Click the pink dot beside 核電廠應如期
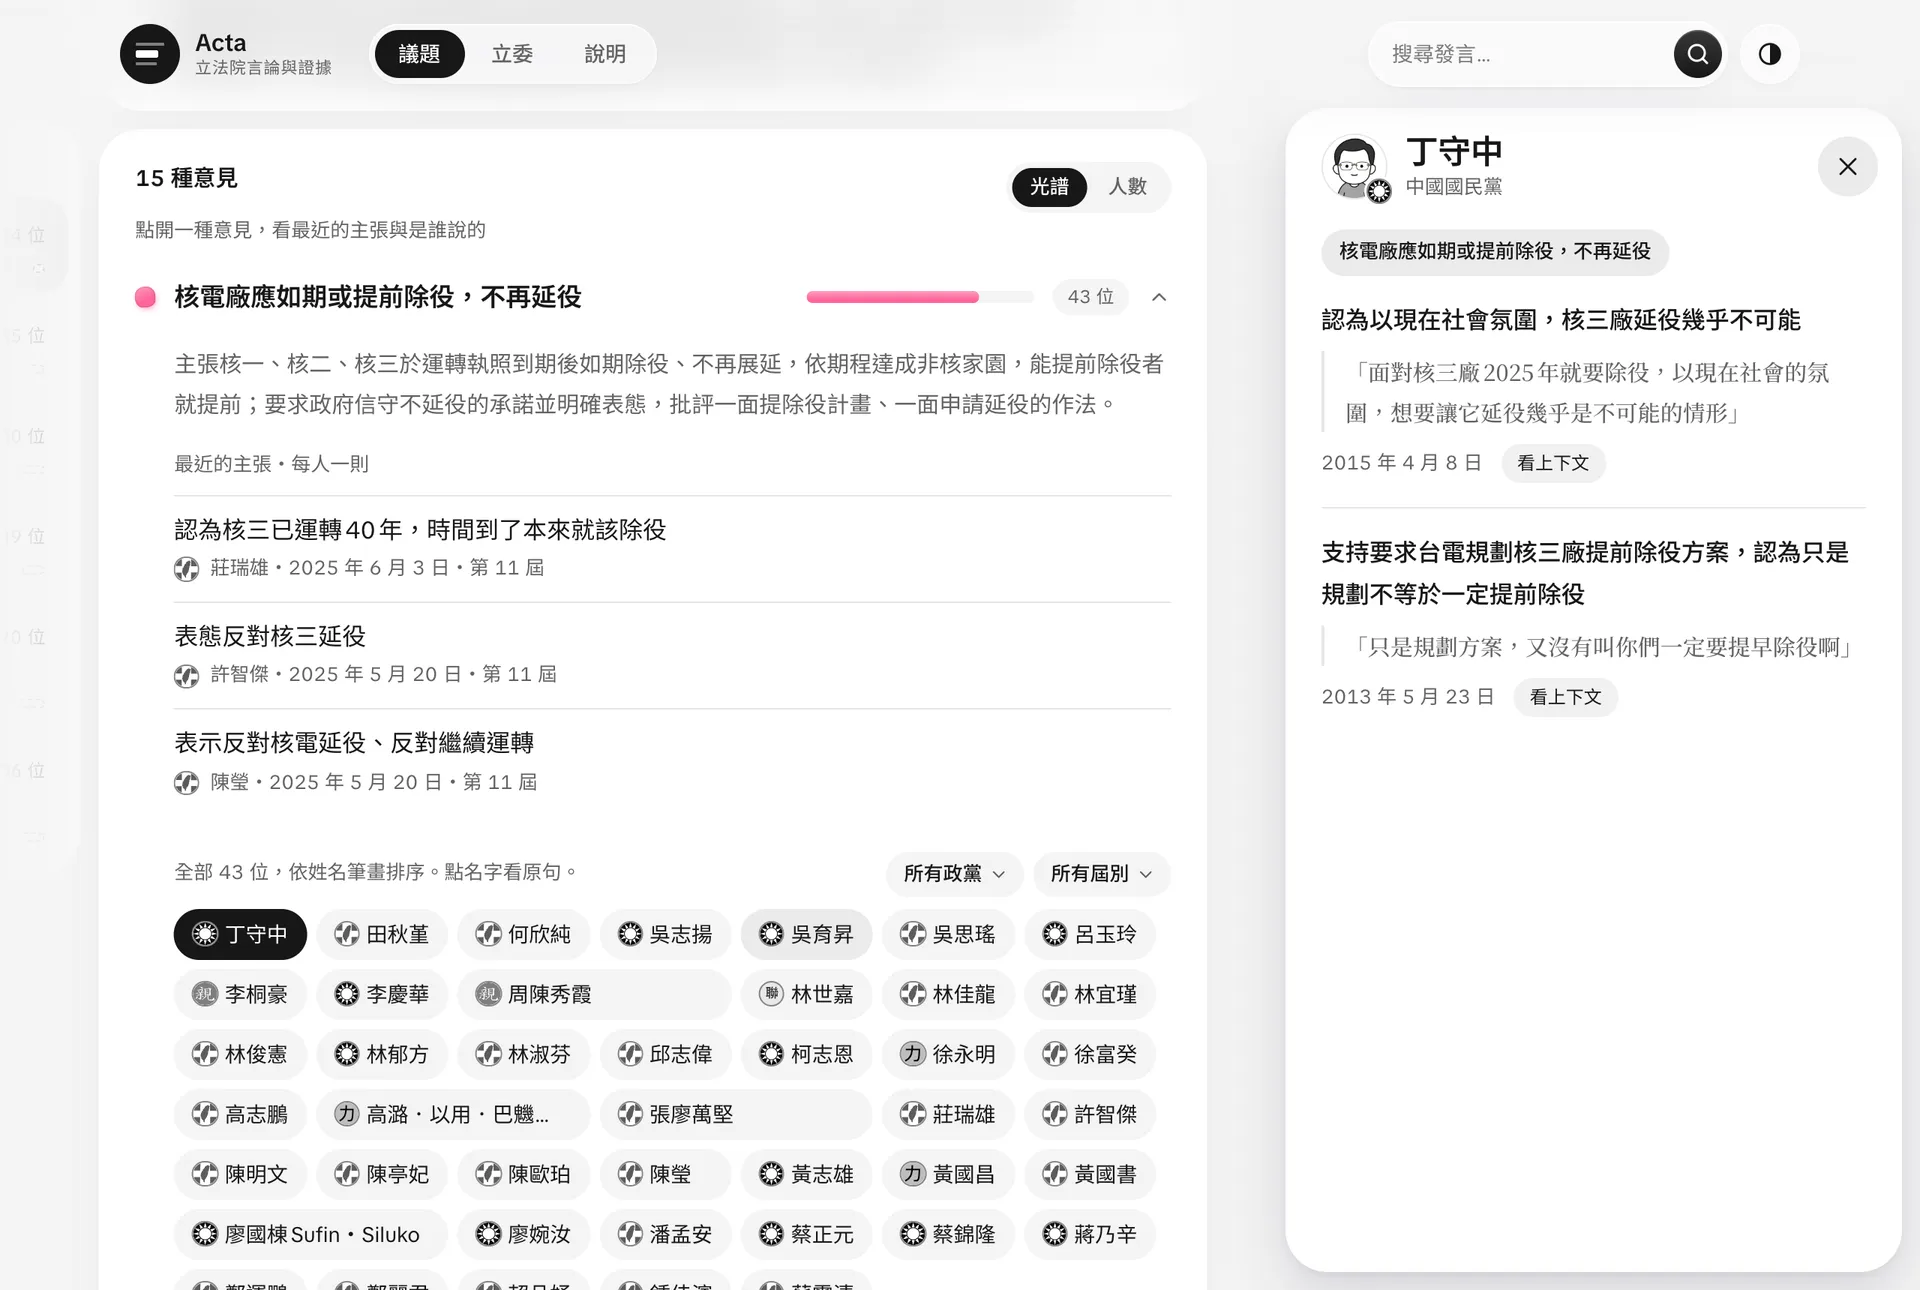The image size is (1920, 1290). coord(145,297)
